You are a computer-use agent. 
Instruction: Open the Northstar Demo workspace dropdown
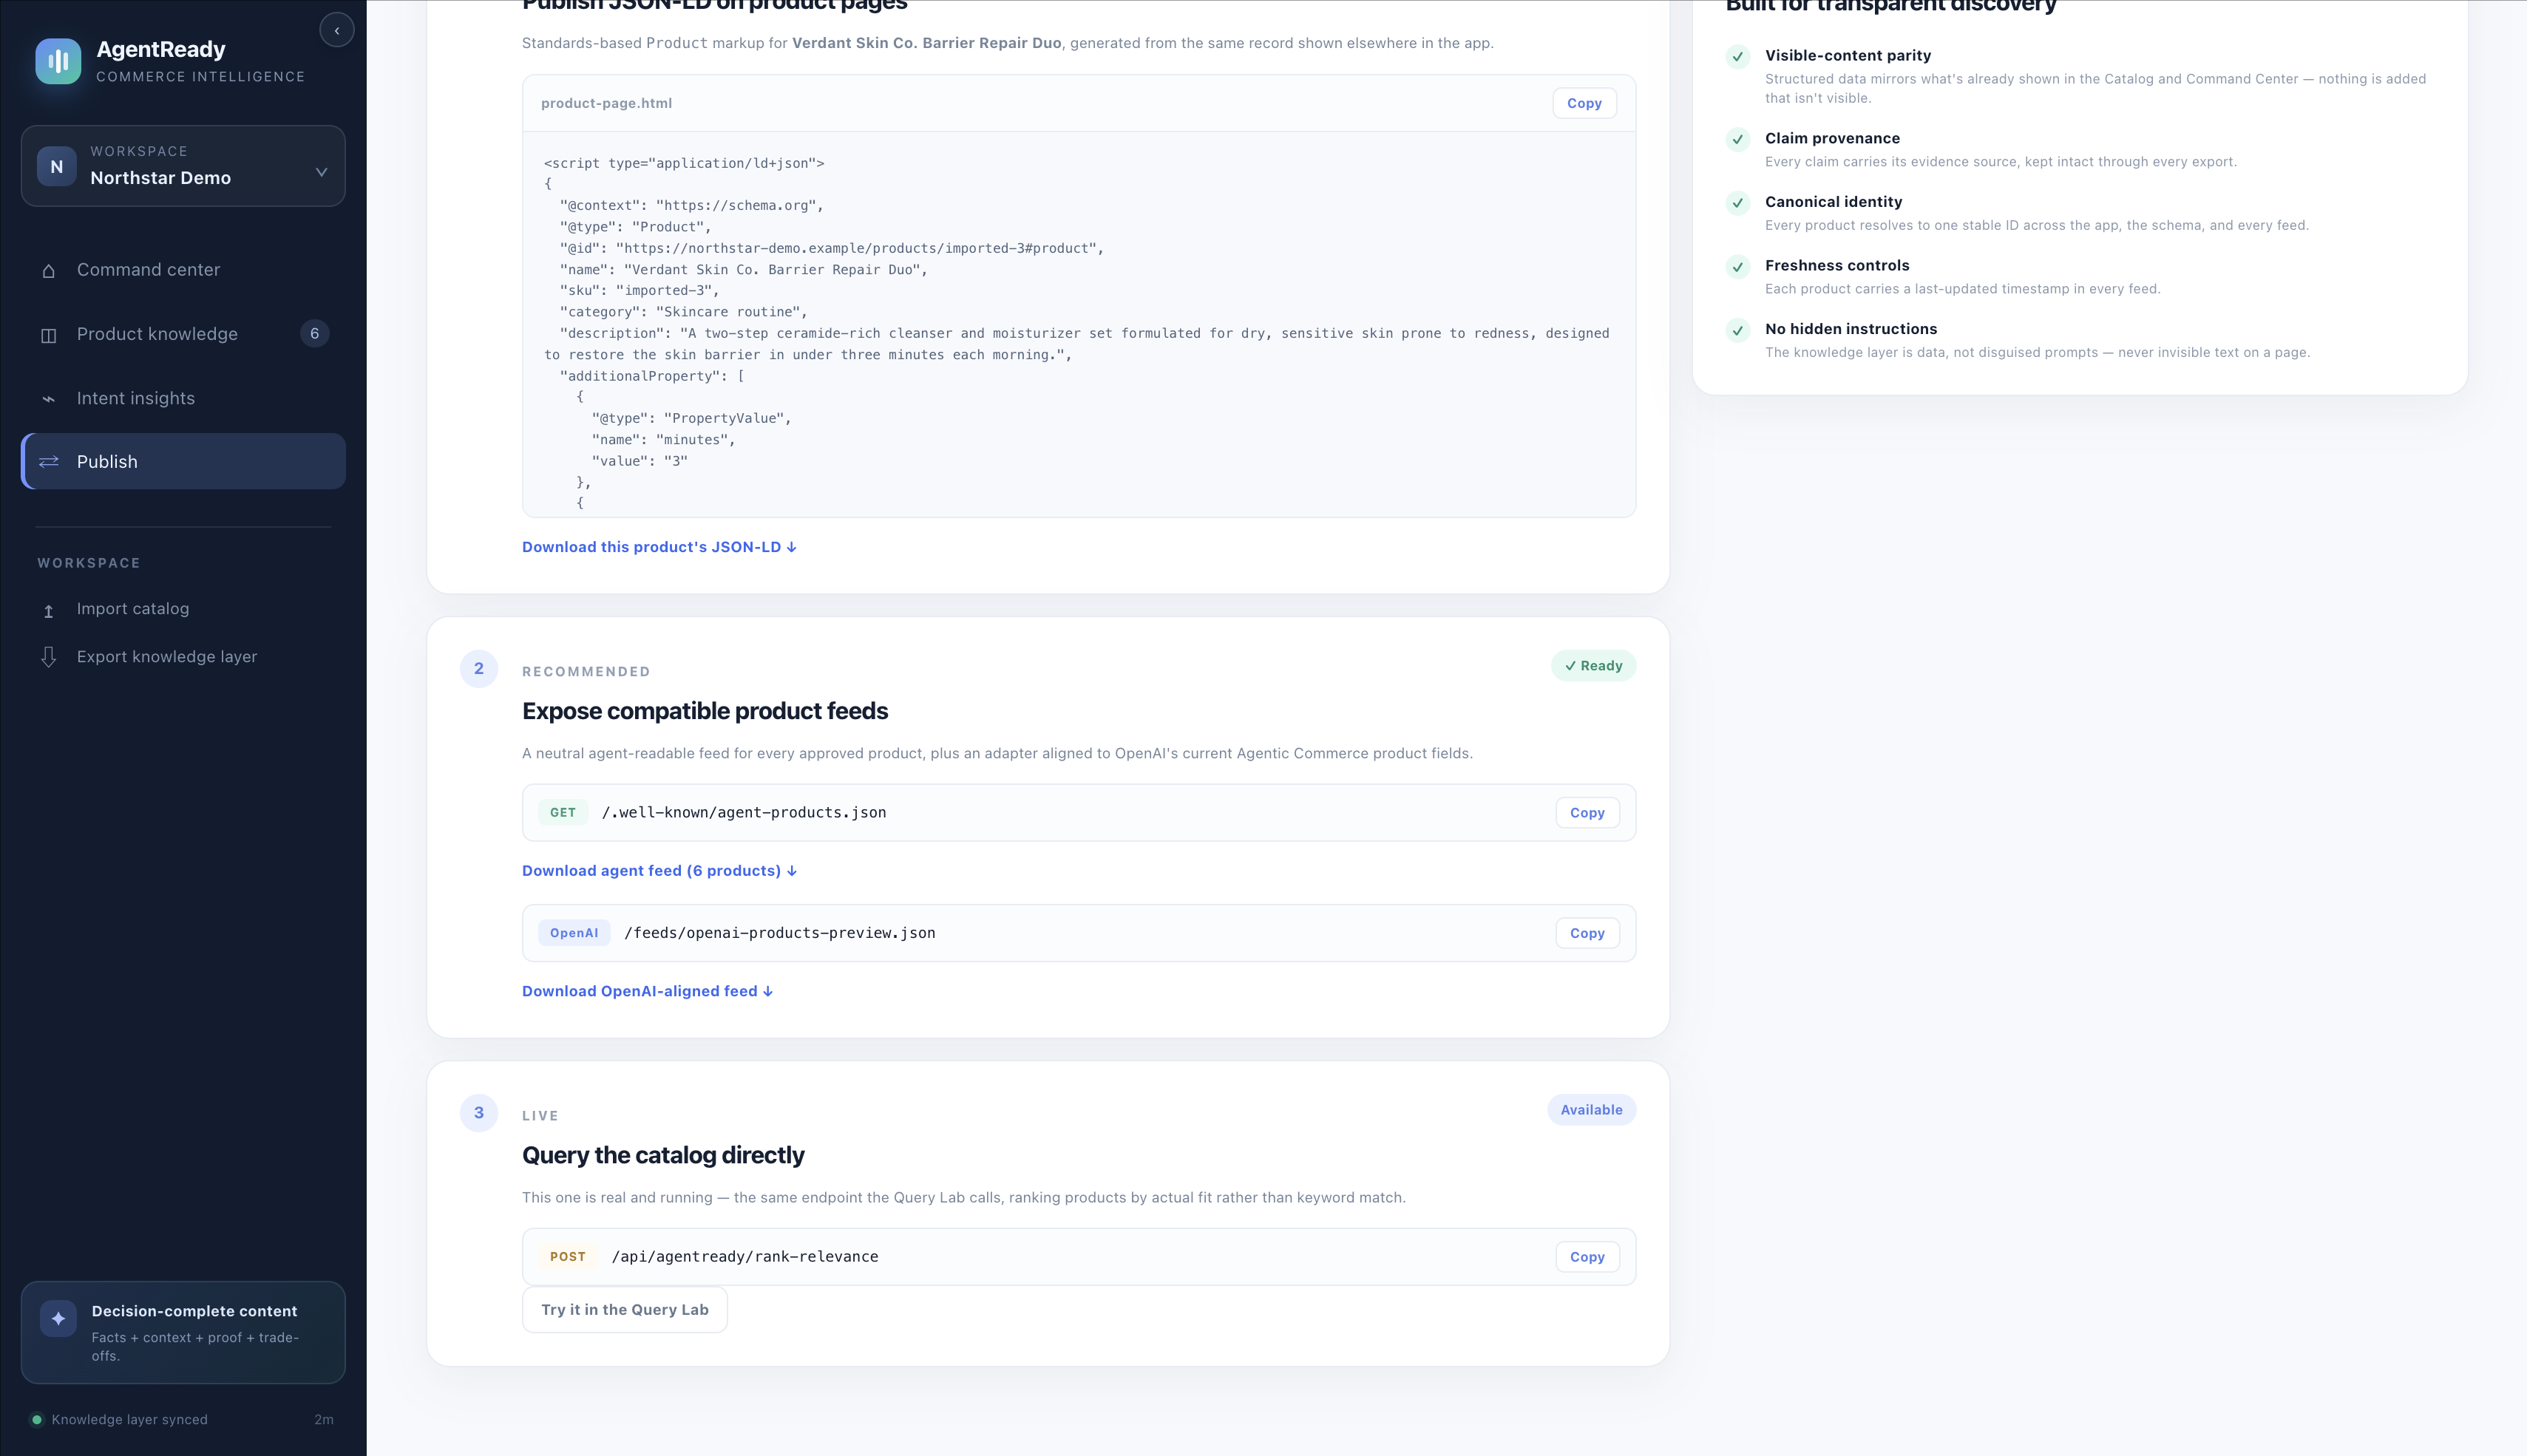pos(183,166)
